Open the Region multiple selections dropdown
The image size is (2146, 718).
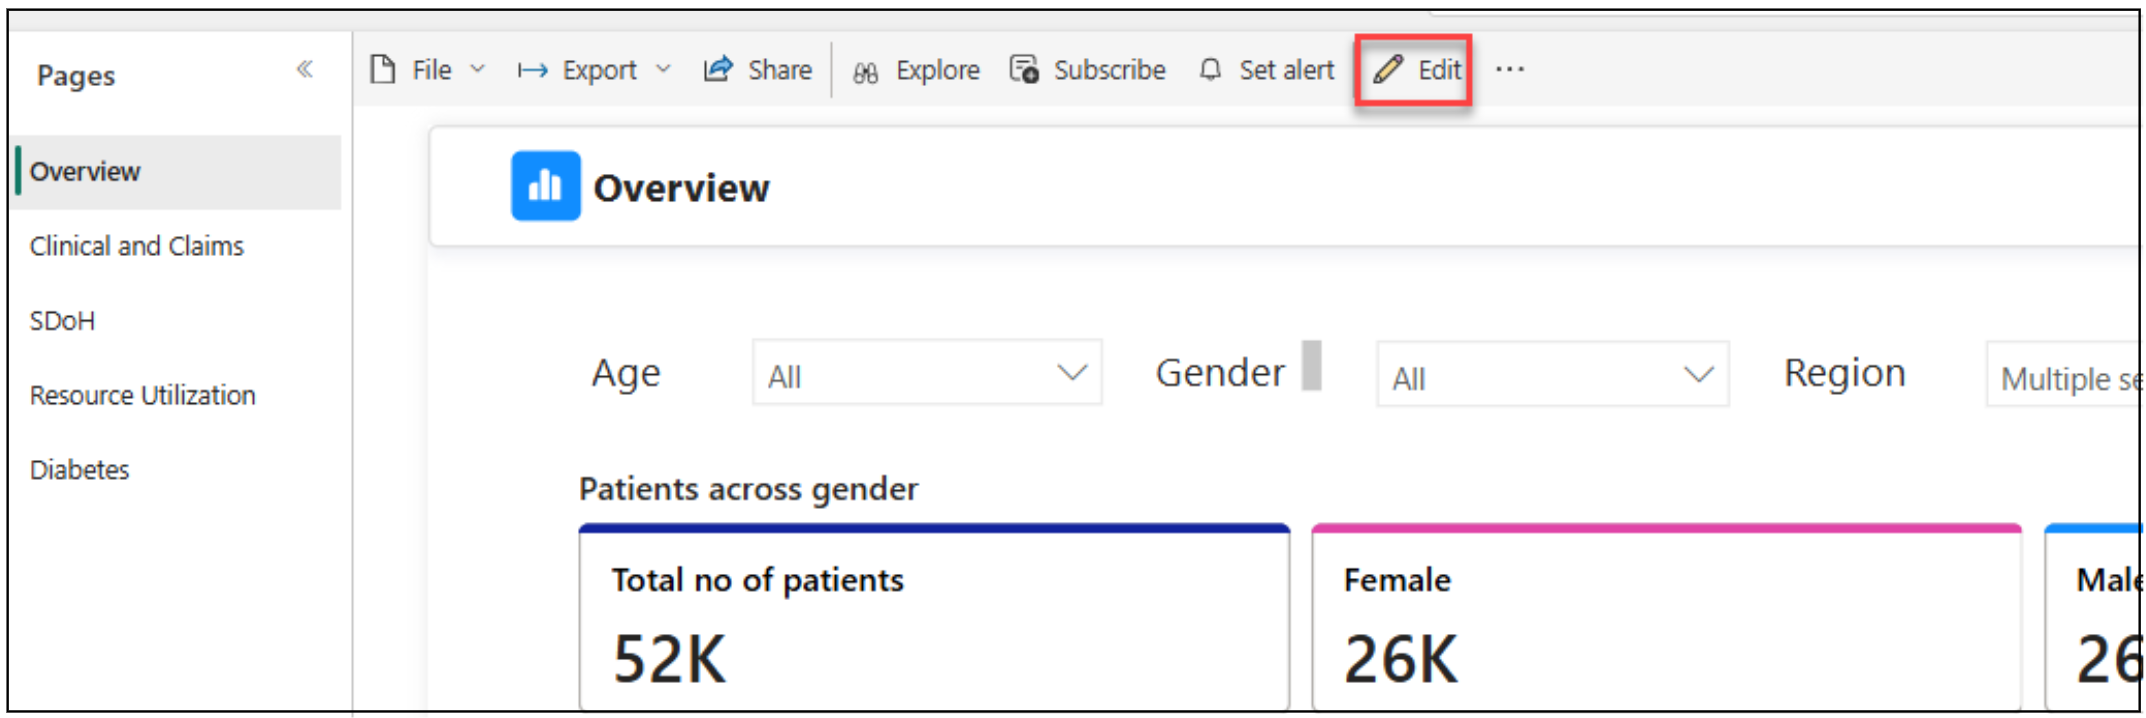coord(2065,375)
